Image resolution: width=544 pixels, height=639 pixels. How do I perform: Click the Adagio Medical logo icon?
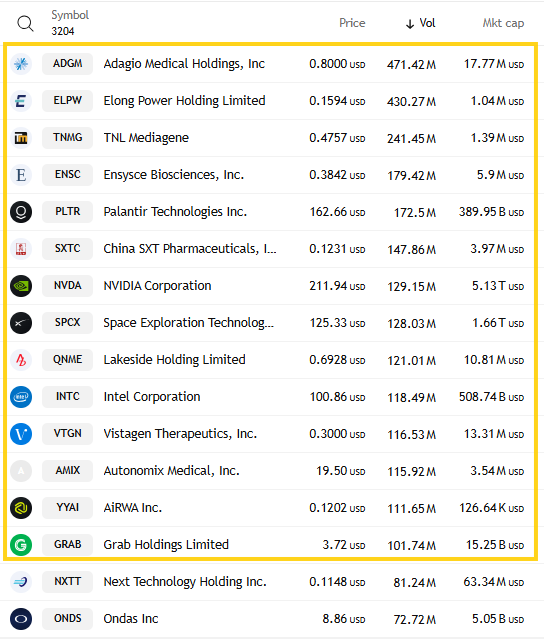(x=21, y=64)
